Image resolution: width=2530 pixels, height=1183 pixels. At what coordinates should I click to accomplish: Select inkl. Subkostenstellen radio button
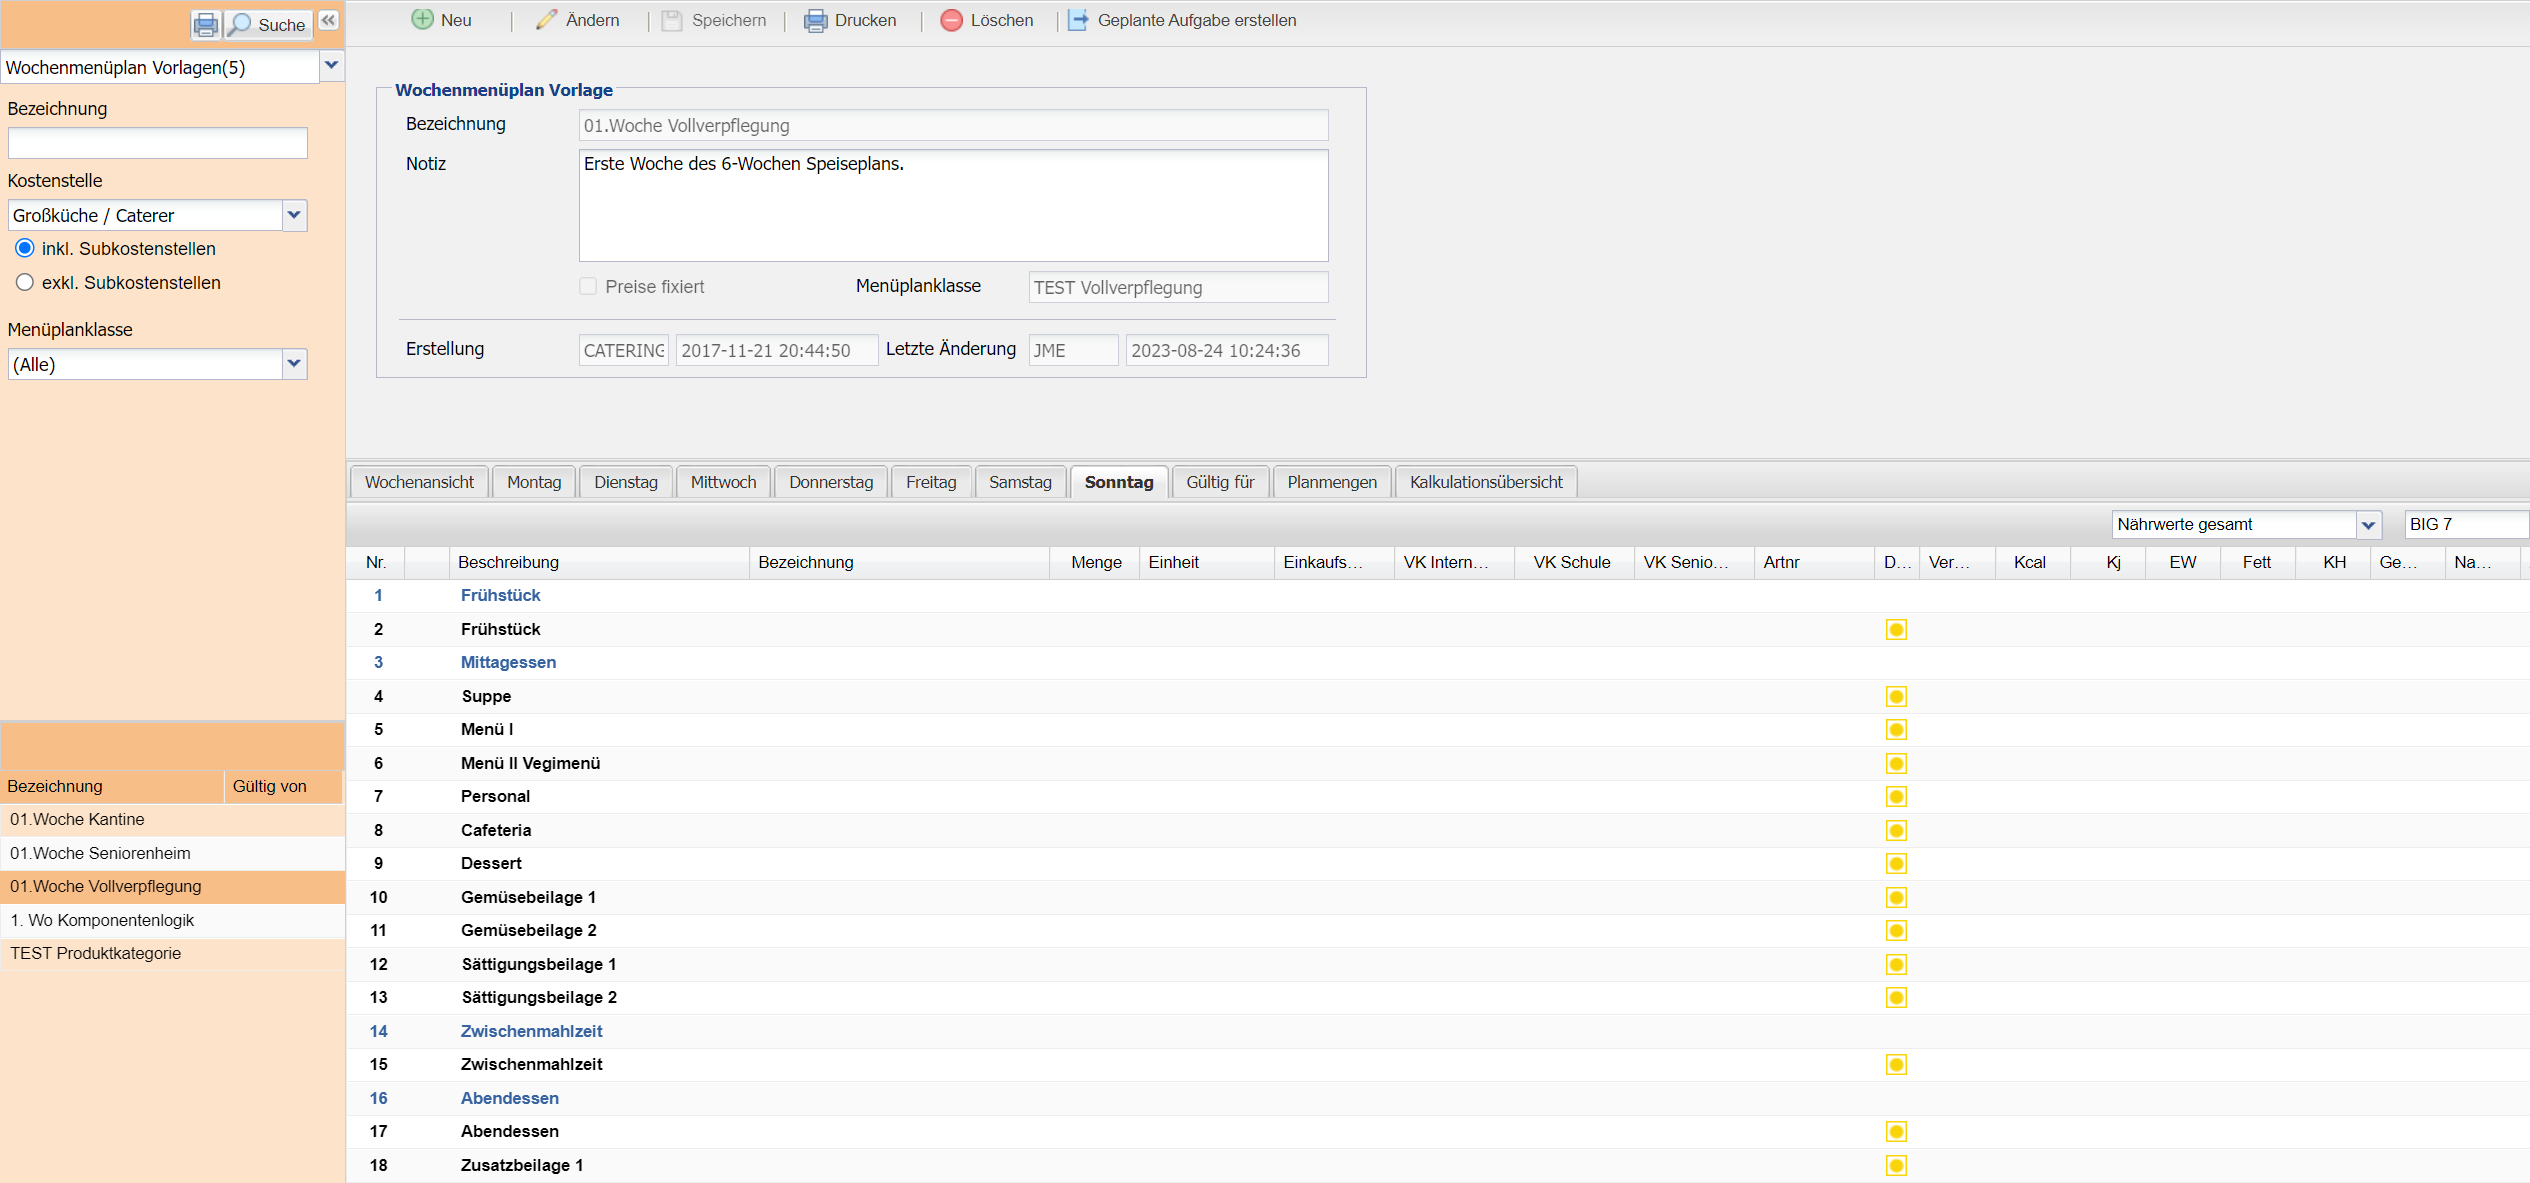tap(25, 248)
